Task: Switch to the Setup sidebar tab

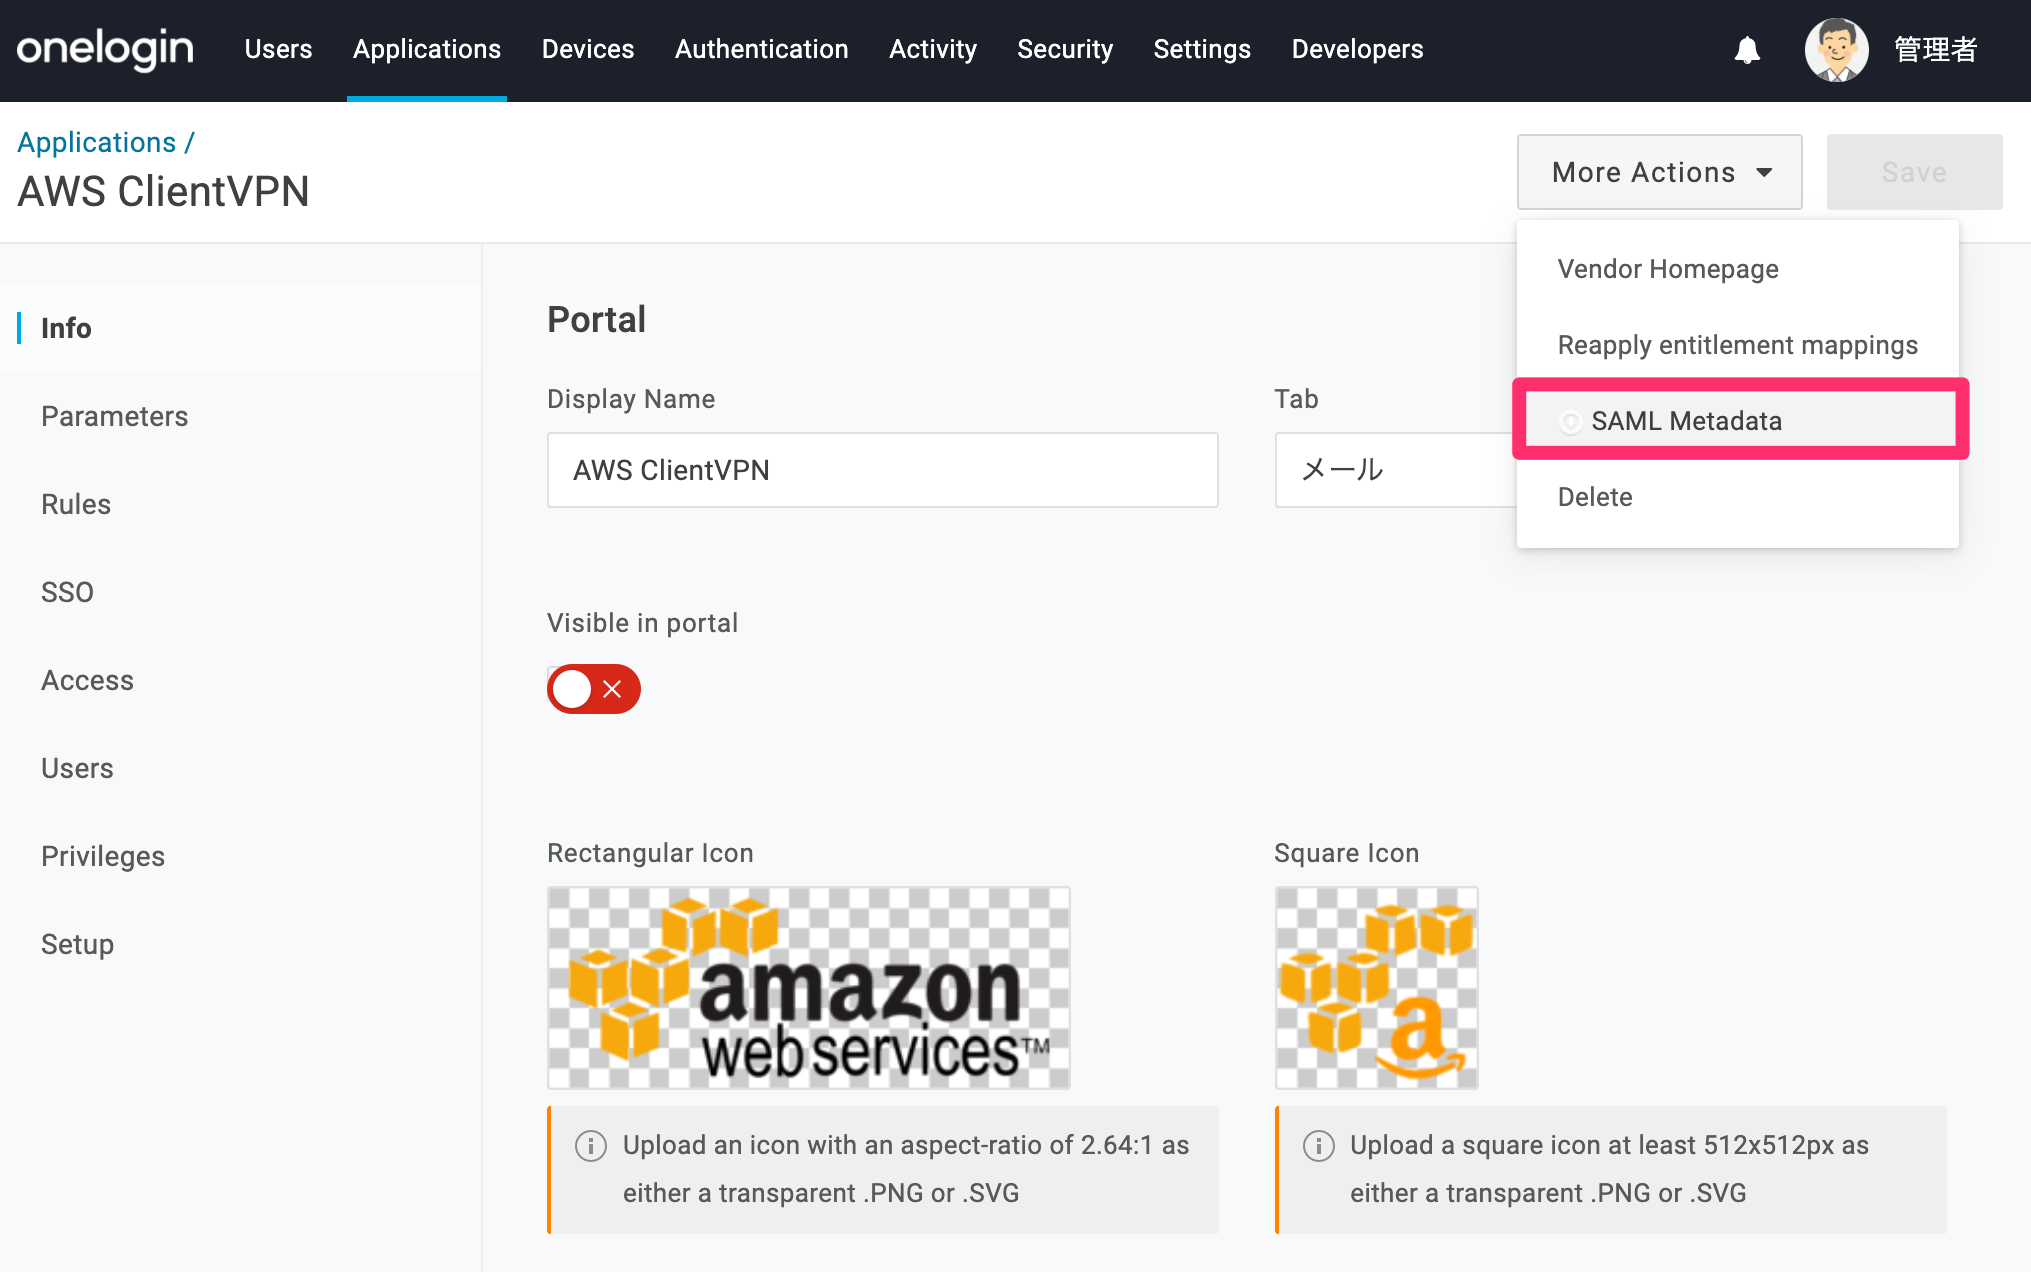Action: pos(240,944)
